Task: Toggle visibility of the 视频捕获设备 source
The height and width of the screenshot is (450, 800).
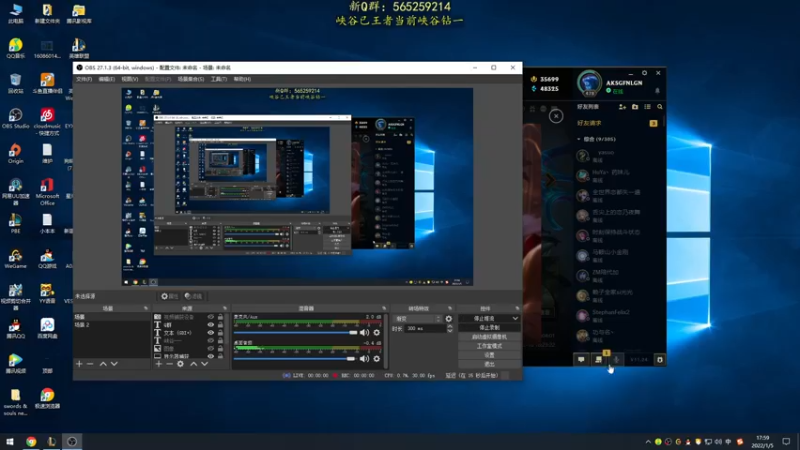Action: point(211,317)
